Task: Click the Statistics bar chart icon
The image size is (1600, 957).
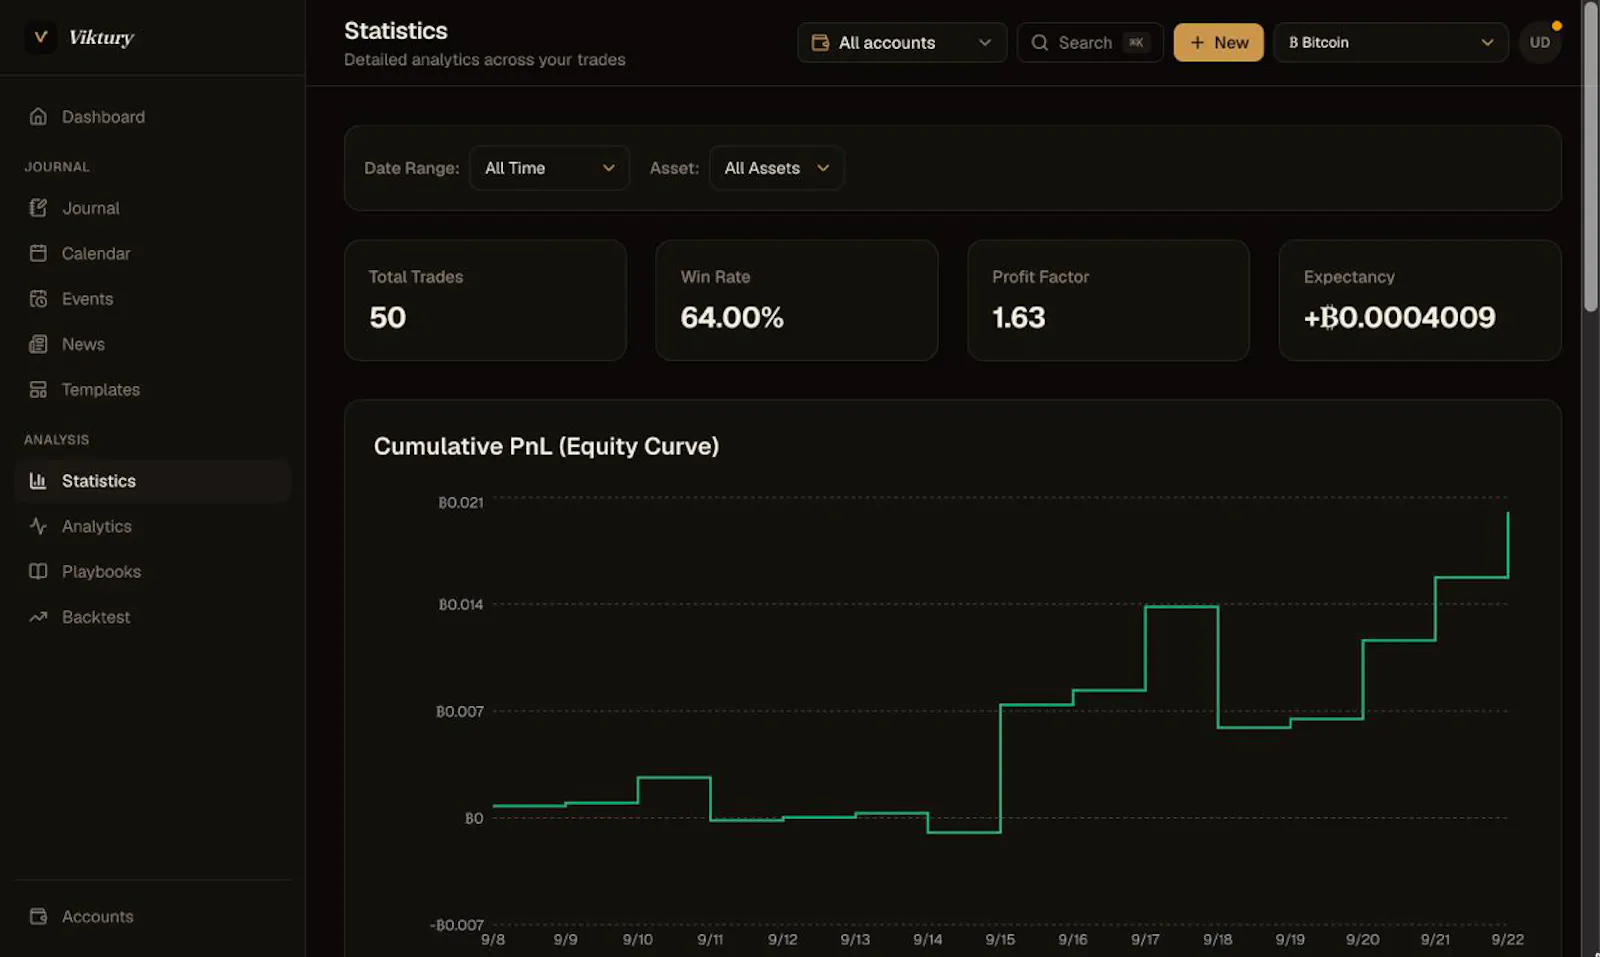Action: 38,481
